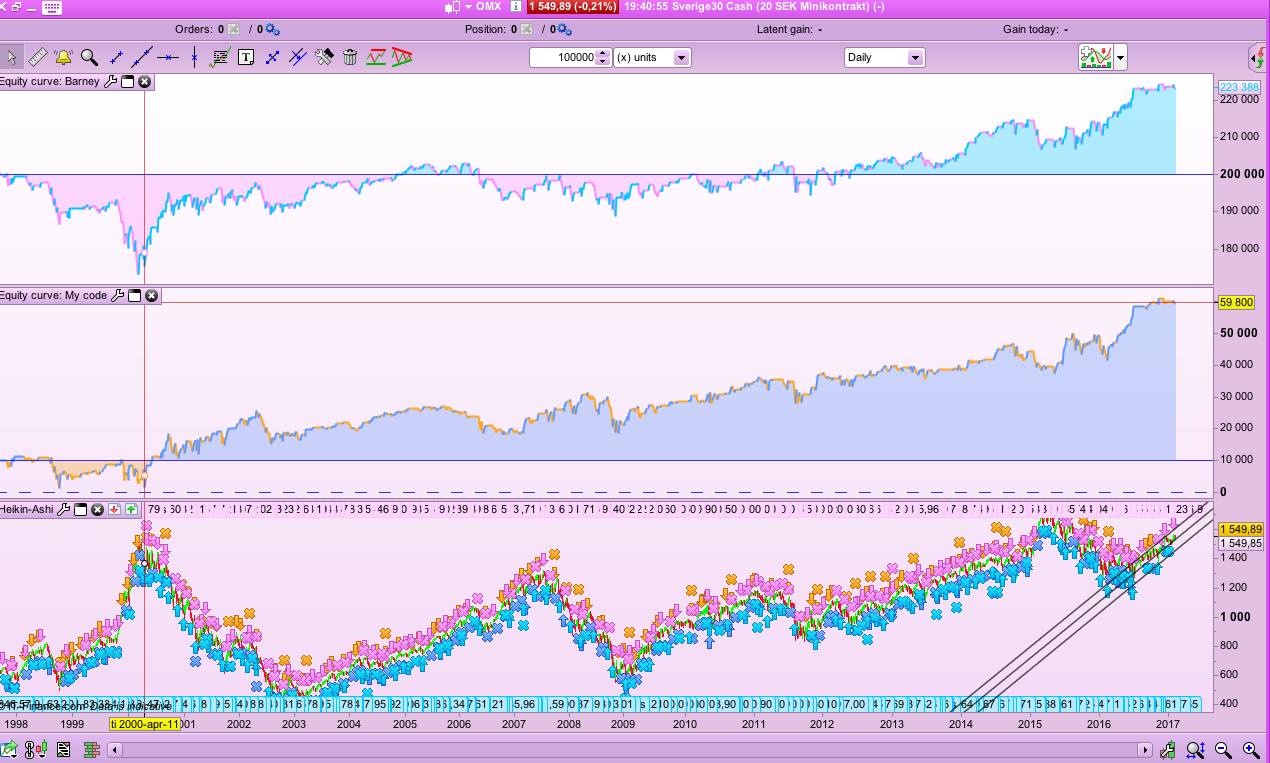The width and height of the screenshot is (1270, 763).
Task: Select the ruler measurement tool
Action: pos(37,57)
